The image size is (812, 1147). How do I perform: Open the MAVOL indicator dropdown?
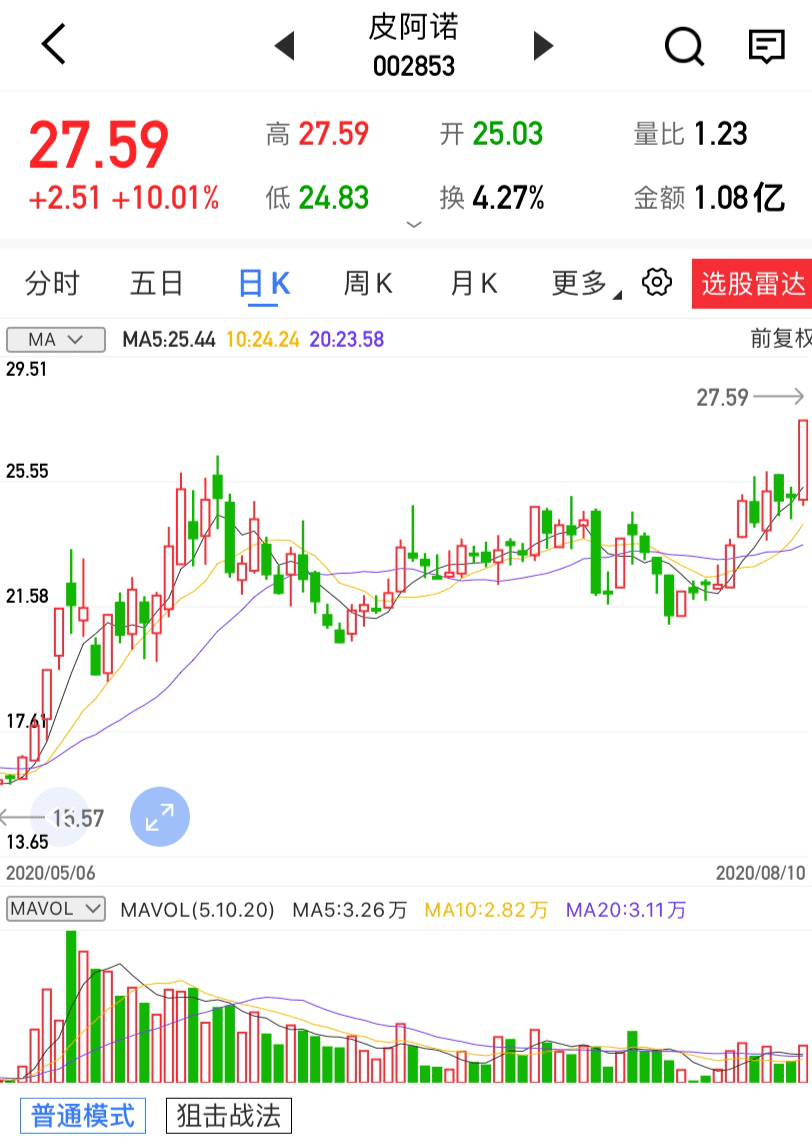click(56, 909)
